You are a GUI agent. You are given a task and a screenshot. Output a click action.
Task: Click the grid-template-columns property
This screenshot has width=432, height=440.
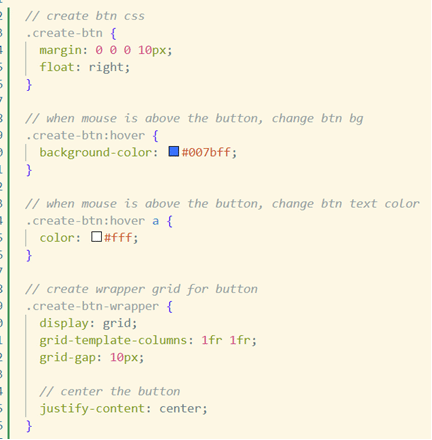pos(113,340)
